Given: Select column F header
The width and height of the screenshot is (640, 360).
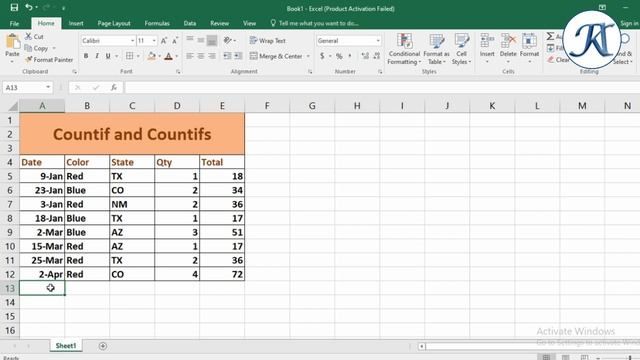Looking at the screenshot, I should [267, 106].
